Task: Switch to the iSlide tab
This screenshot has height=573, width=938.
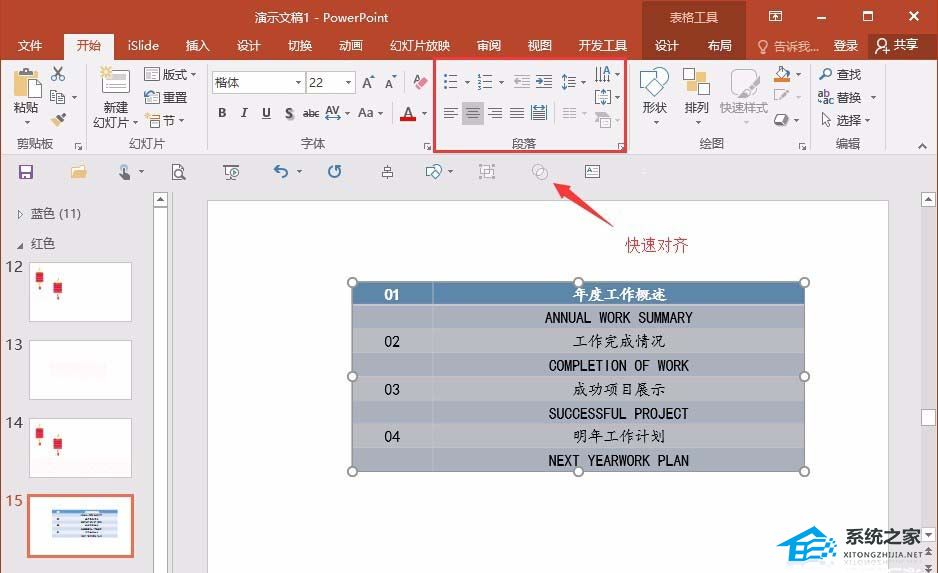Action: coord(143,45)
